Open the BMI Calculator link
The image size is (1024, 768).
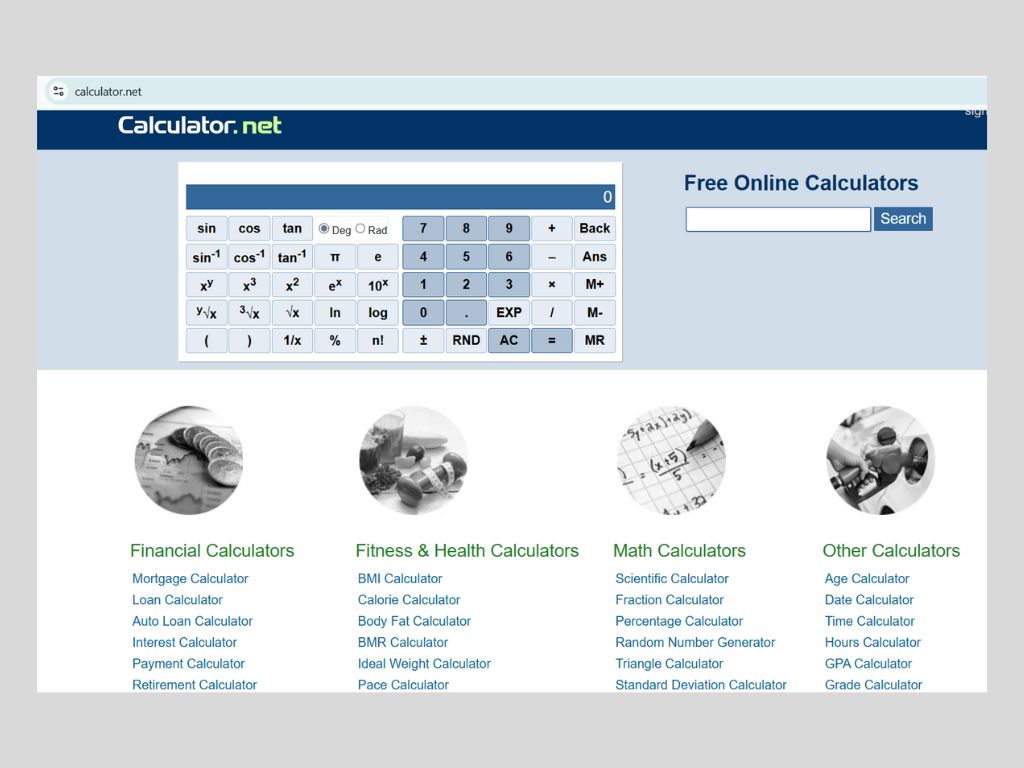(x=400, y=579)
